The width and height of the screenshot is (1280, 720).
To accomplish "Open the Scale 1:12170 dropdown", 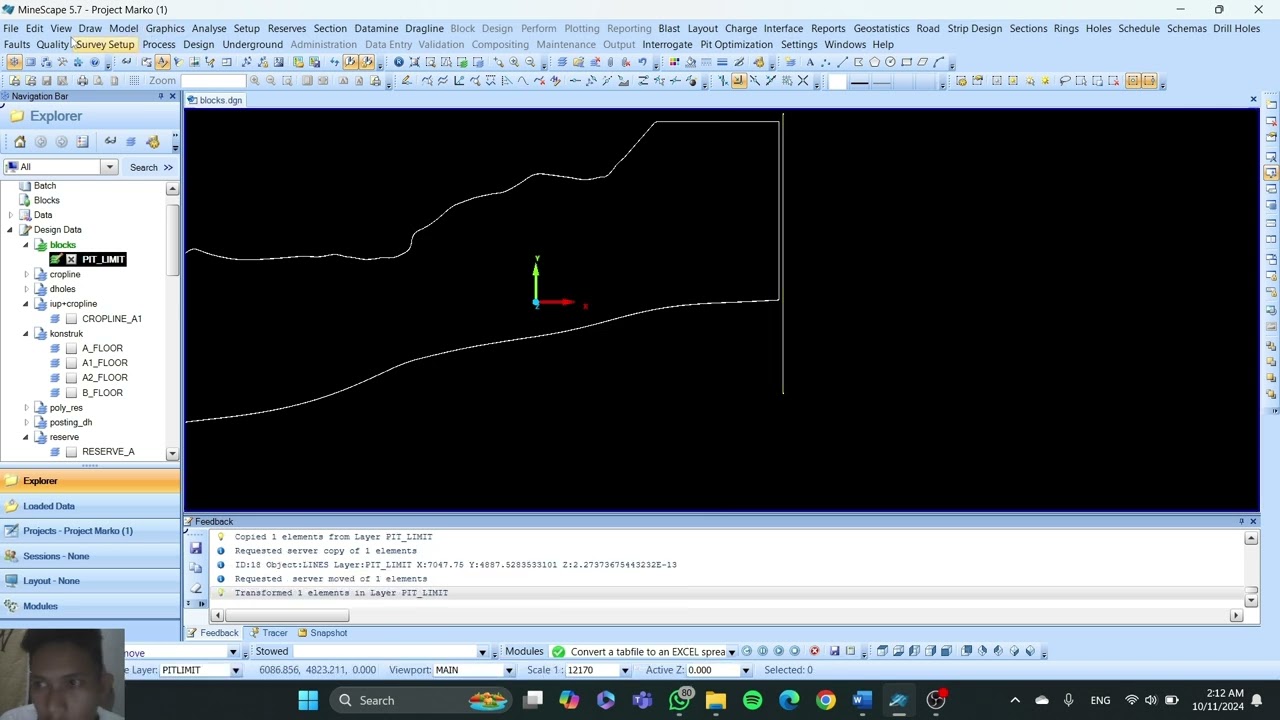I will click(625, 670).
